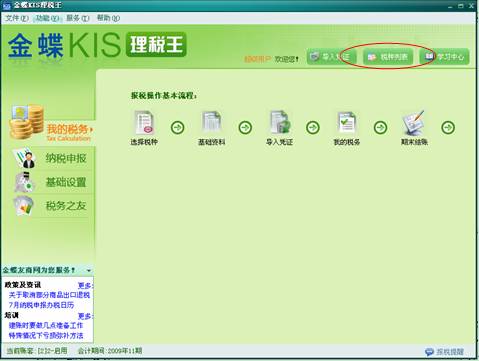Click the 我的税务 workflow icon

point(347,123)
